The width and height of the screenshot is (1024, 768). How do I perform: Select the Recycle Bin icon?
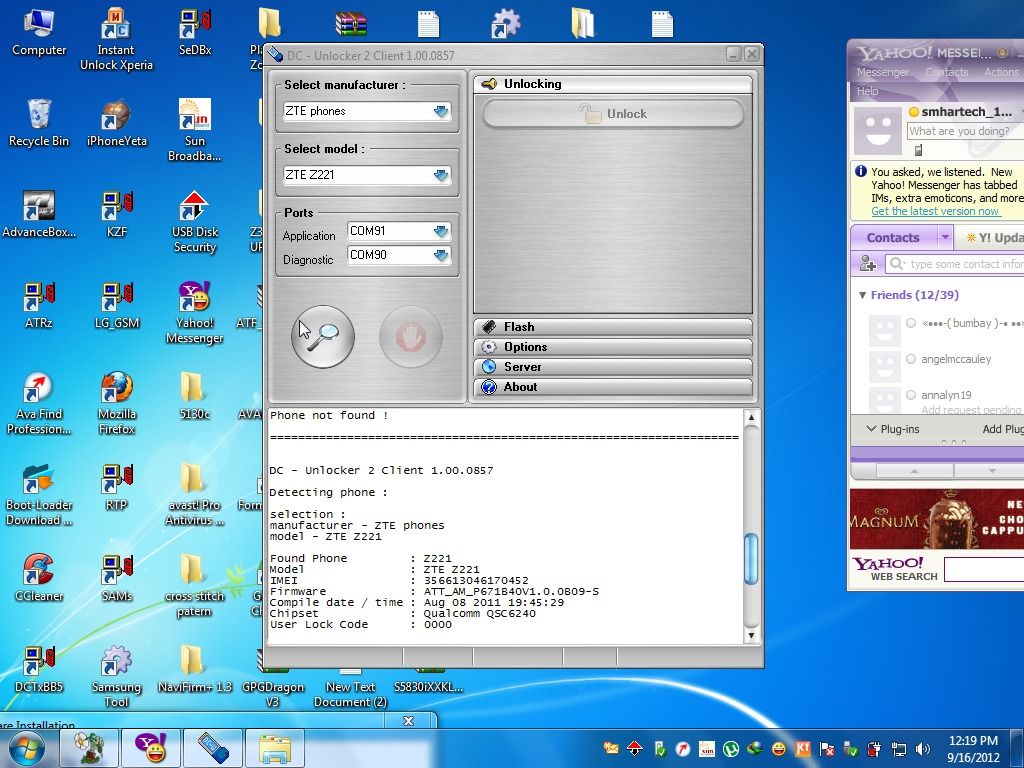pos(39,123)
